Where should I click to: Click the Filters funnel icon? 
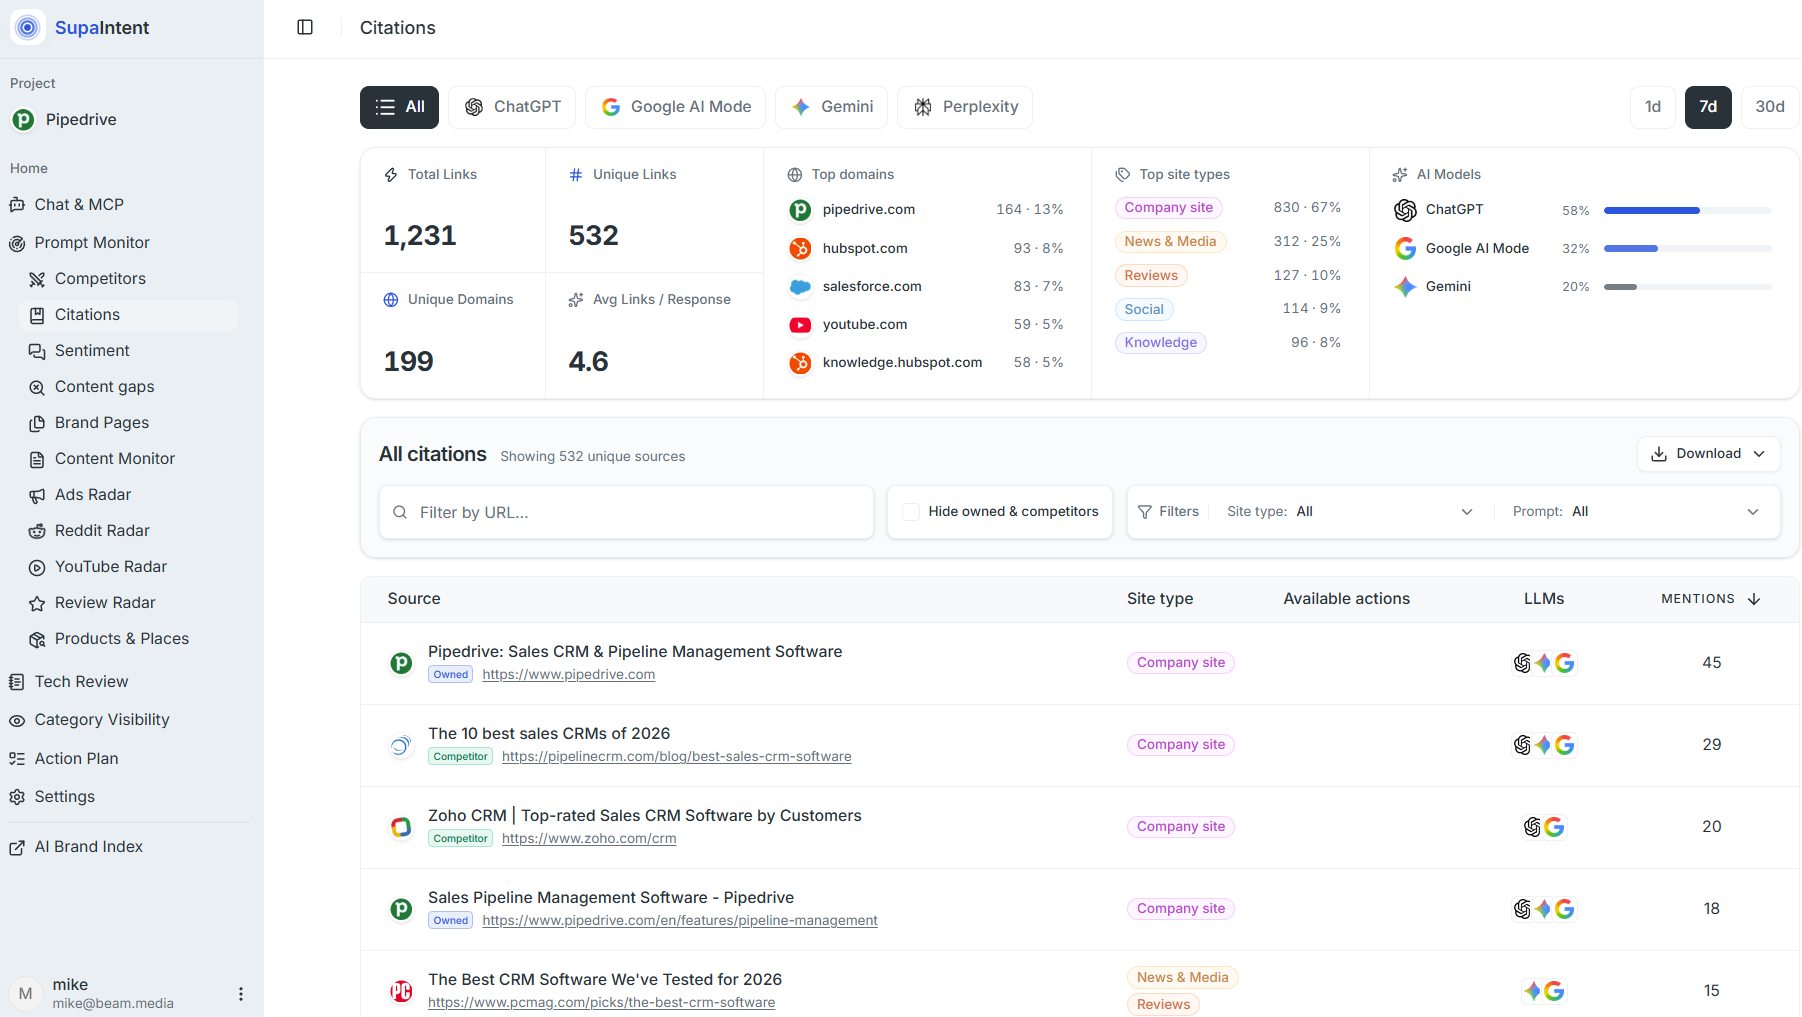coord(1145,512)
